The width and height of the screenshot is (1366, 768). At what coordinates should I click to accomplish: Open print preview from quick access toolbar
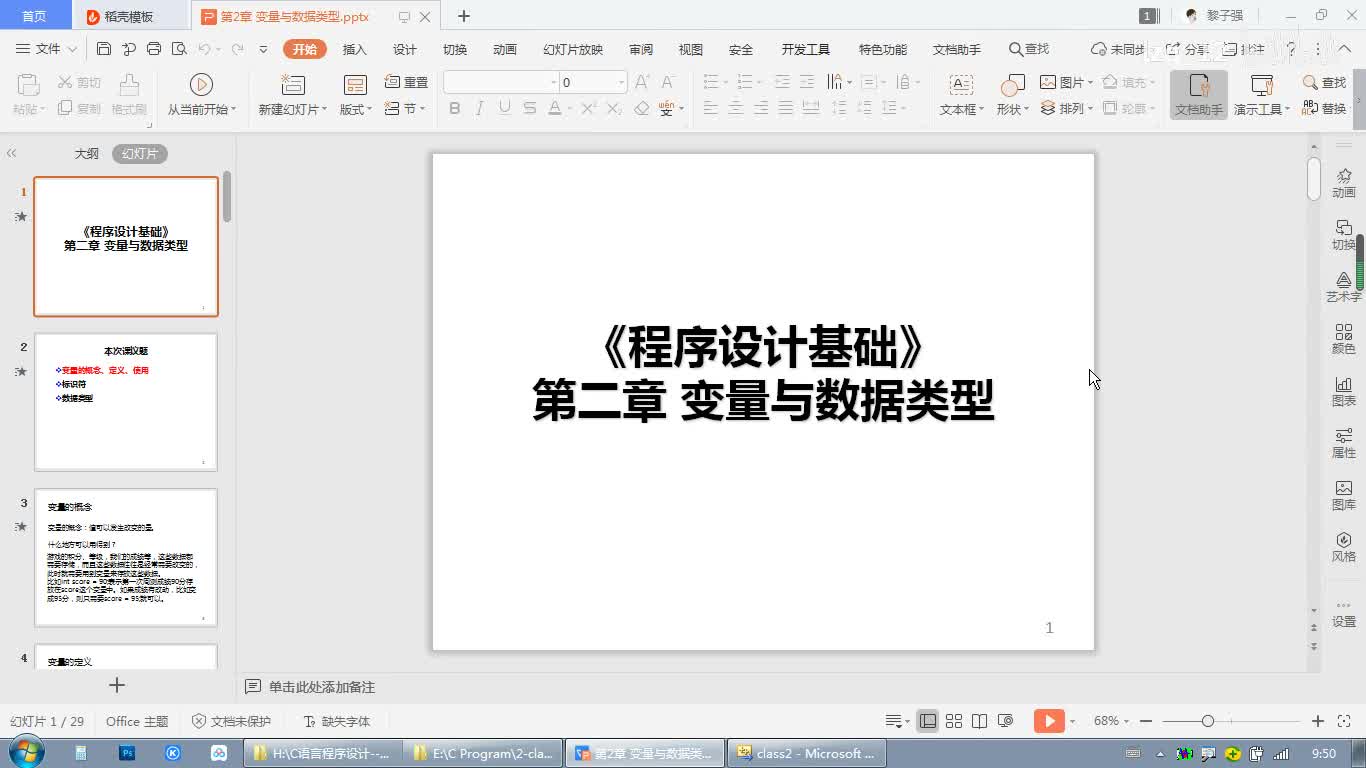179,49
